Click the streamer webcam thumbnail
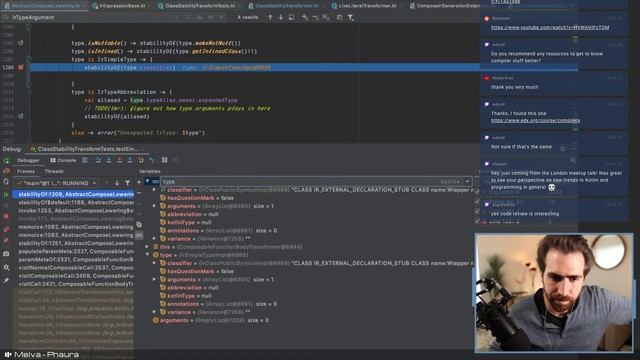 click(x=554, y=293)
